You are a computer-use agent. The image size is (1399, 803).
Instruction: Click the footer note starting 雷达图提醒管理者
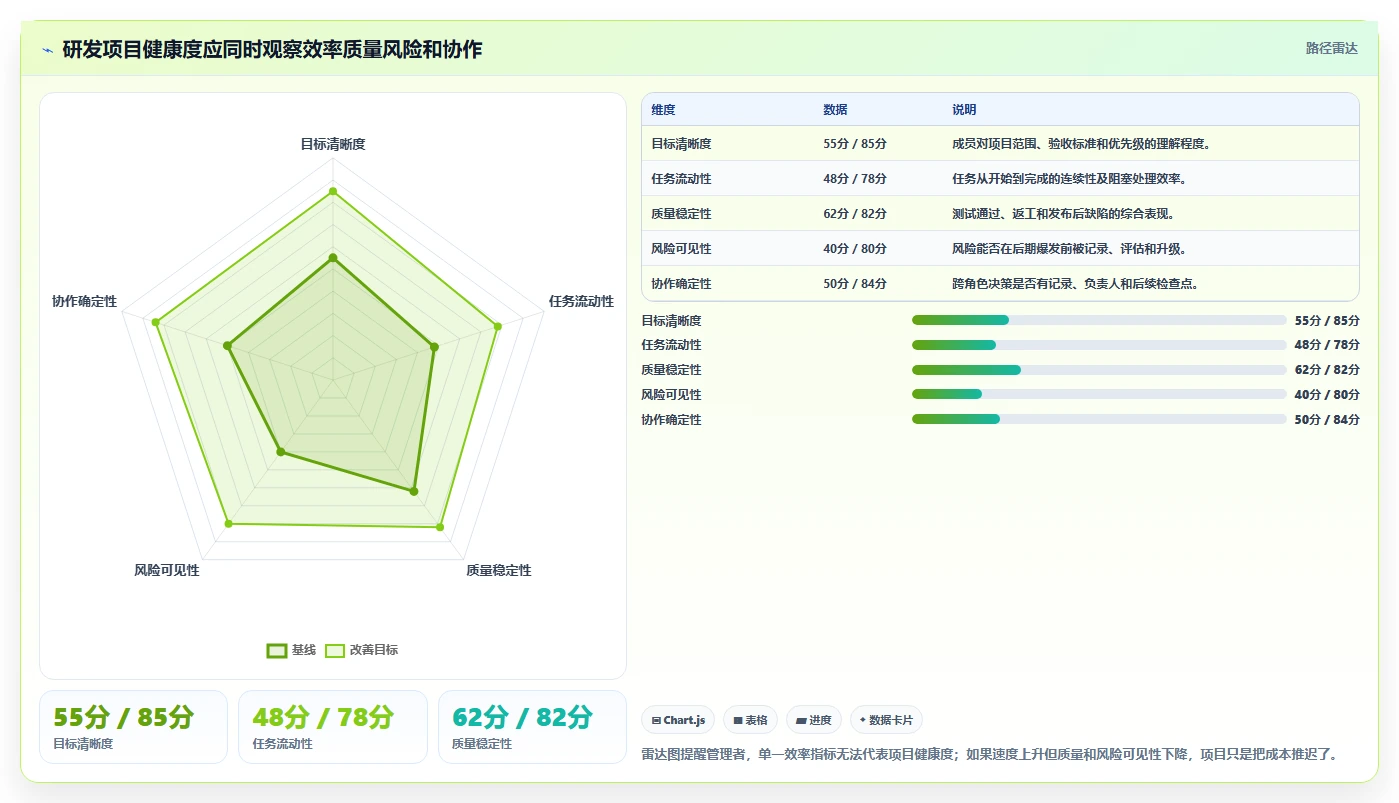click(989, 754)
